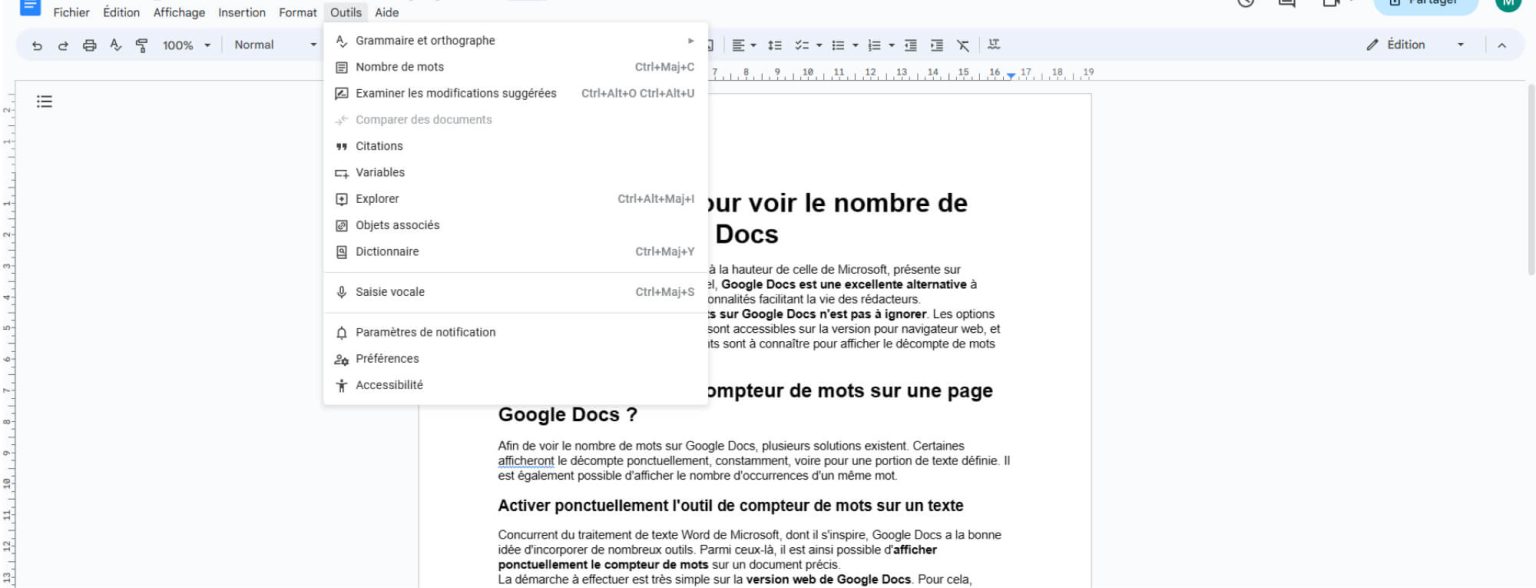The height and width of the screenshot is (588, 1536).
Task: Click the line spacing icon
Action: pyautogui.click(x=773, y=45)
